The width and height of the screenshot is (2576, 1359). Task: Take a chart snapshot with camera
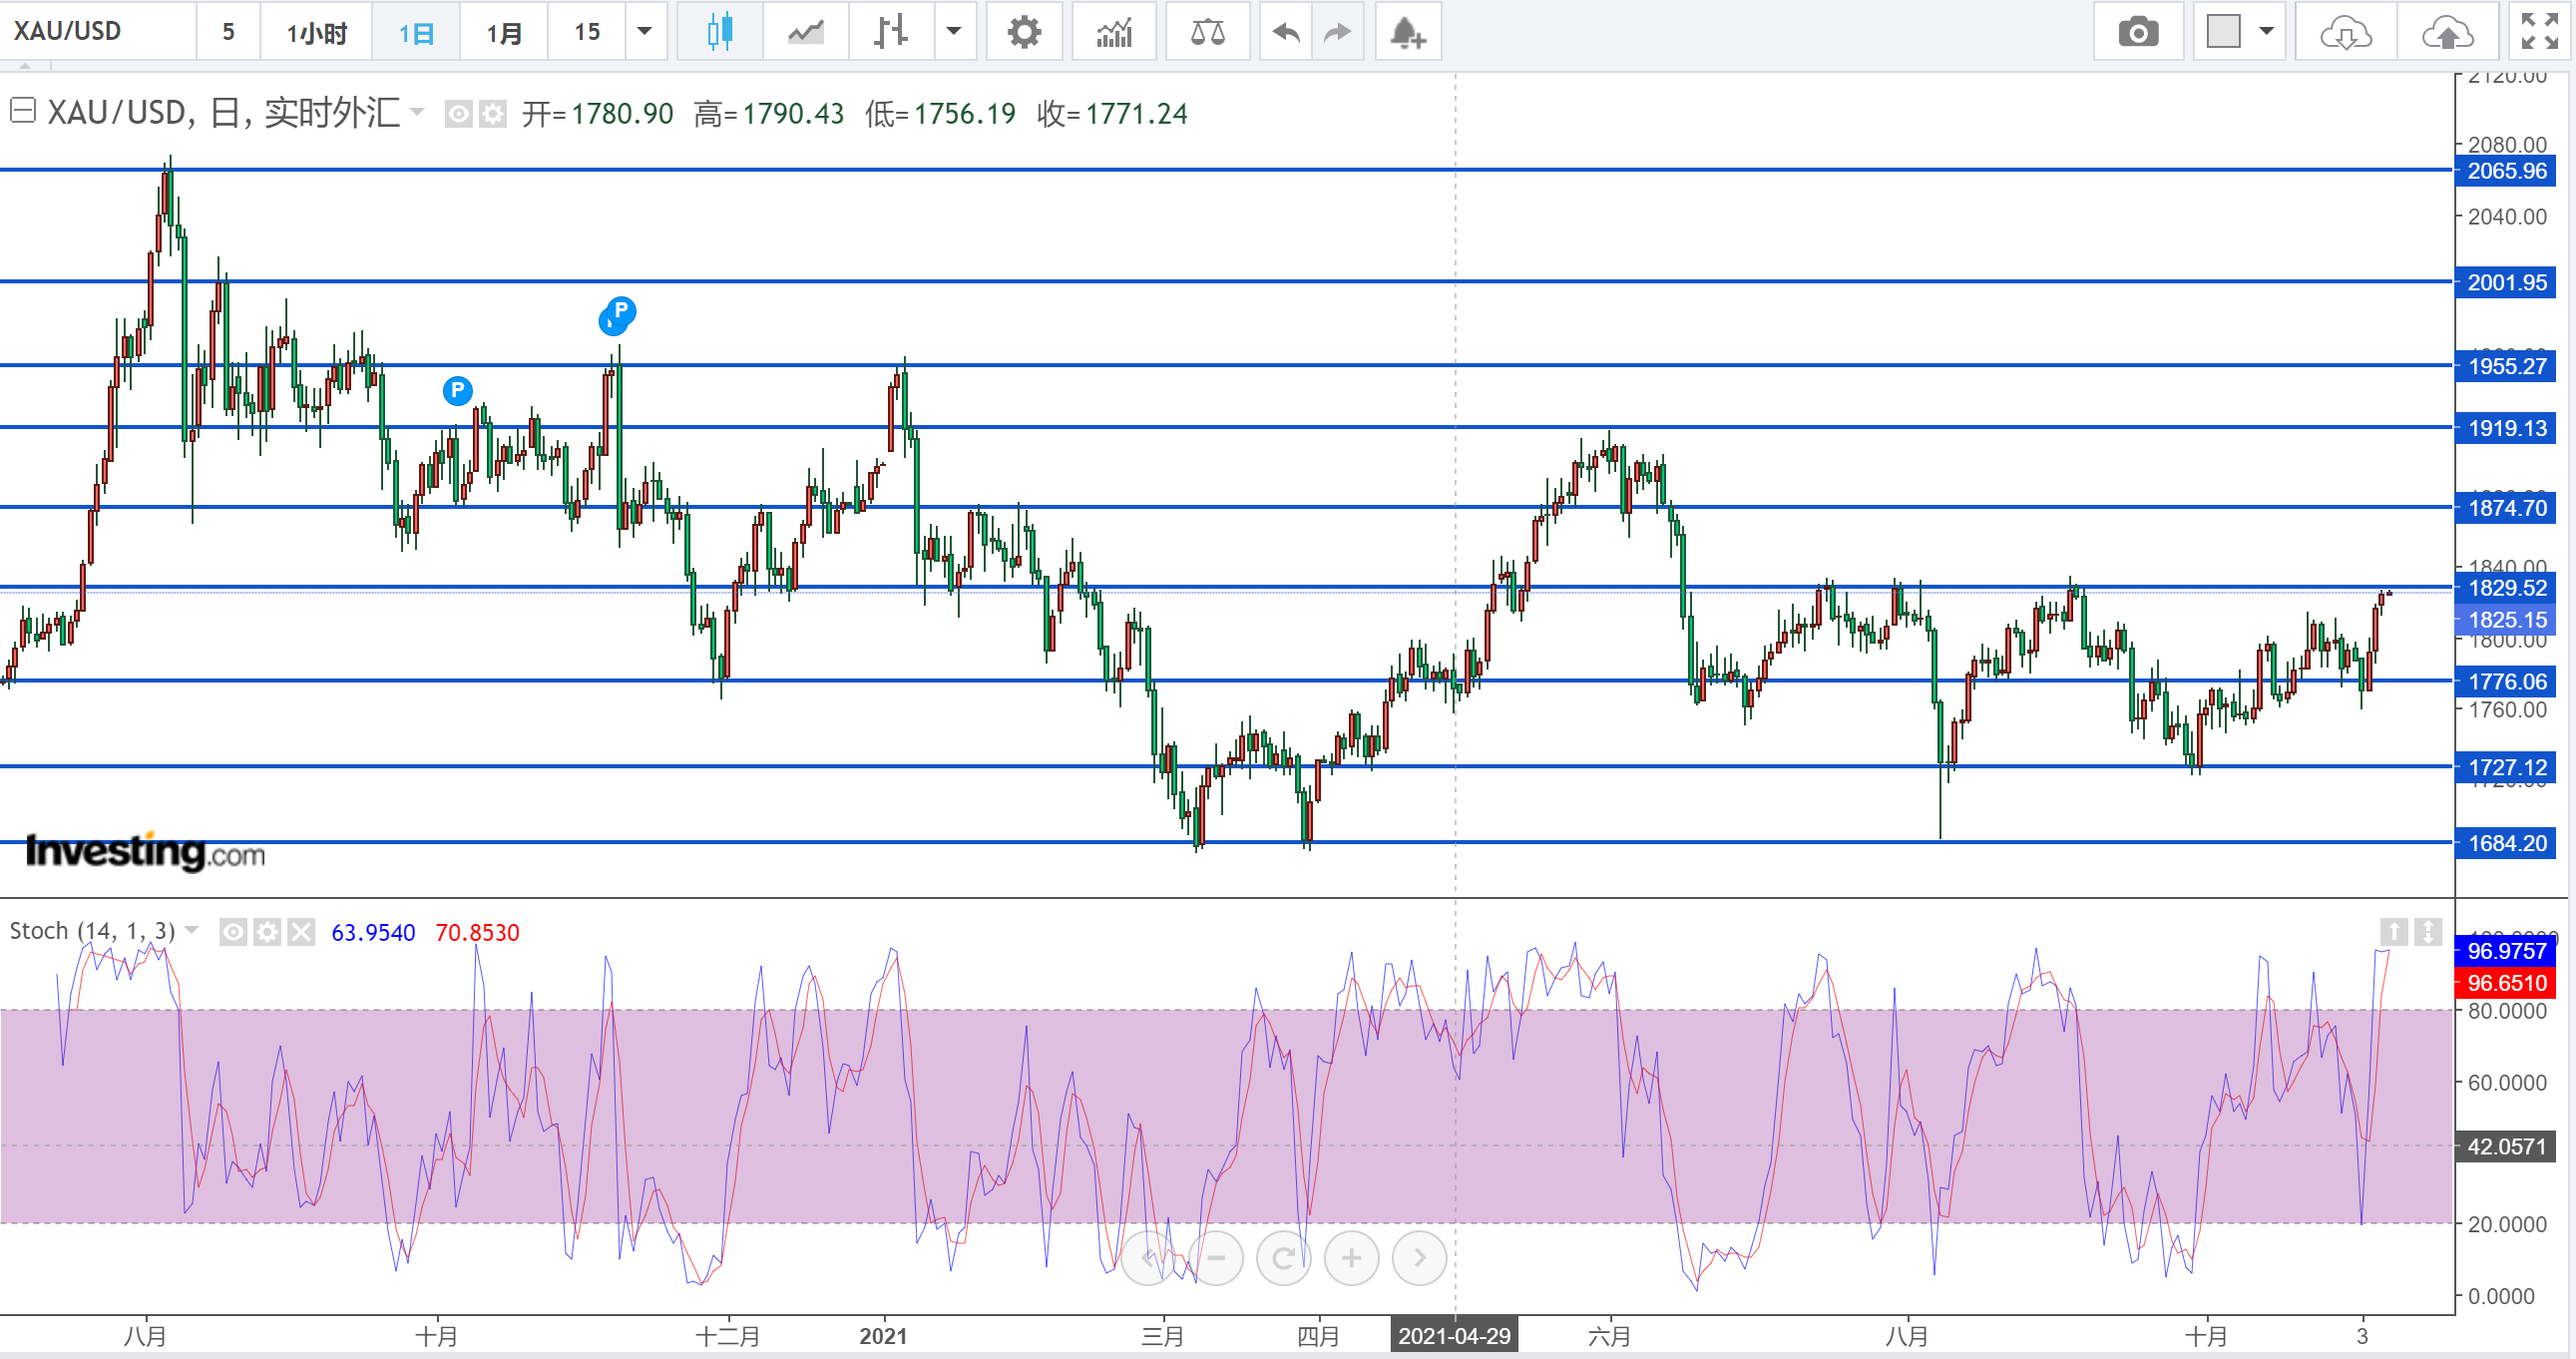coord(2138,32)
